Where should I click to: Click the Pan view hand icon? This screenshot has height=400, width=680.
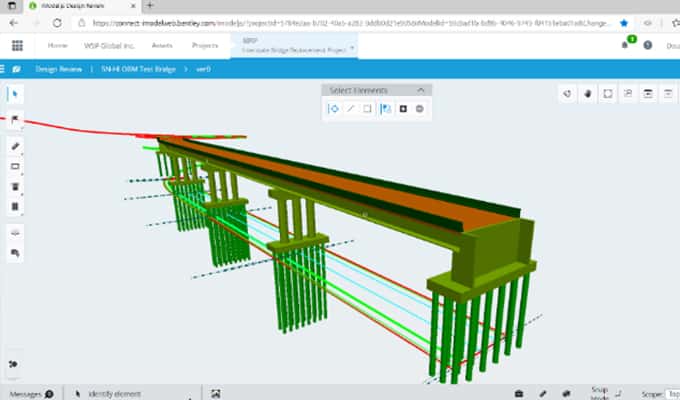588,93
